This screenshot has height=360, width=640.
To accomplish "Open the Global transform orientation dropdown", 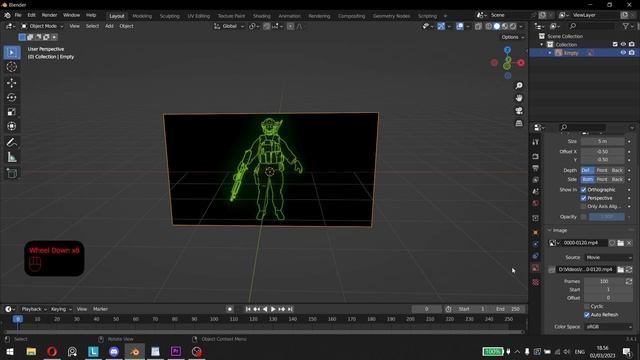I will click(x=229, y=26).
